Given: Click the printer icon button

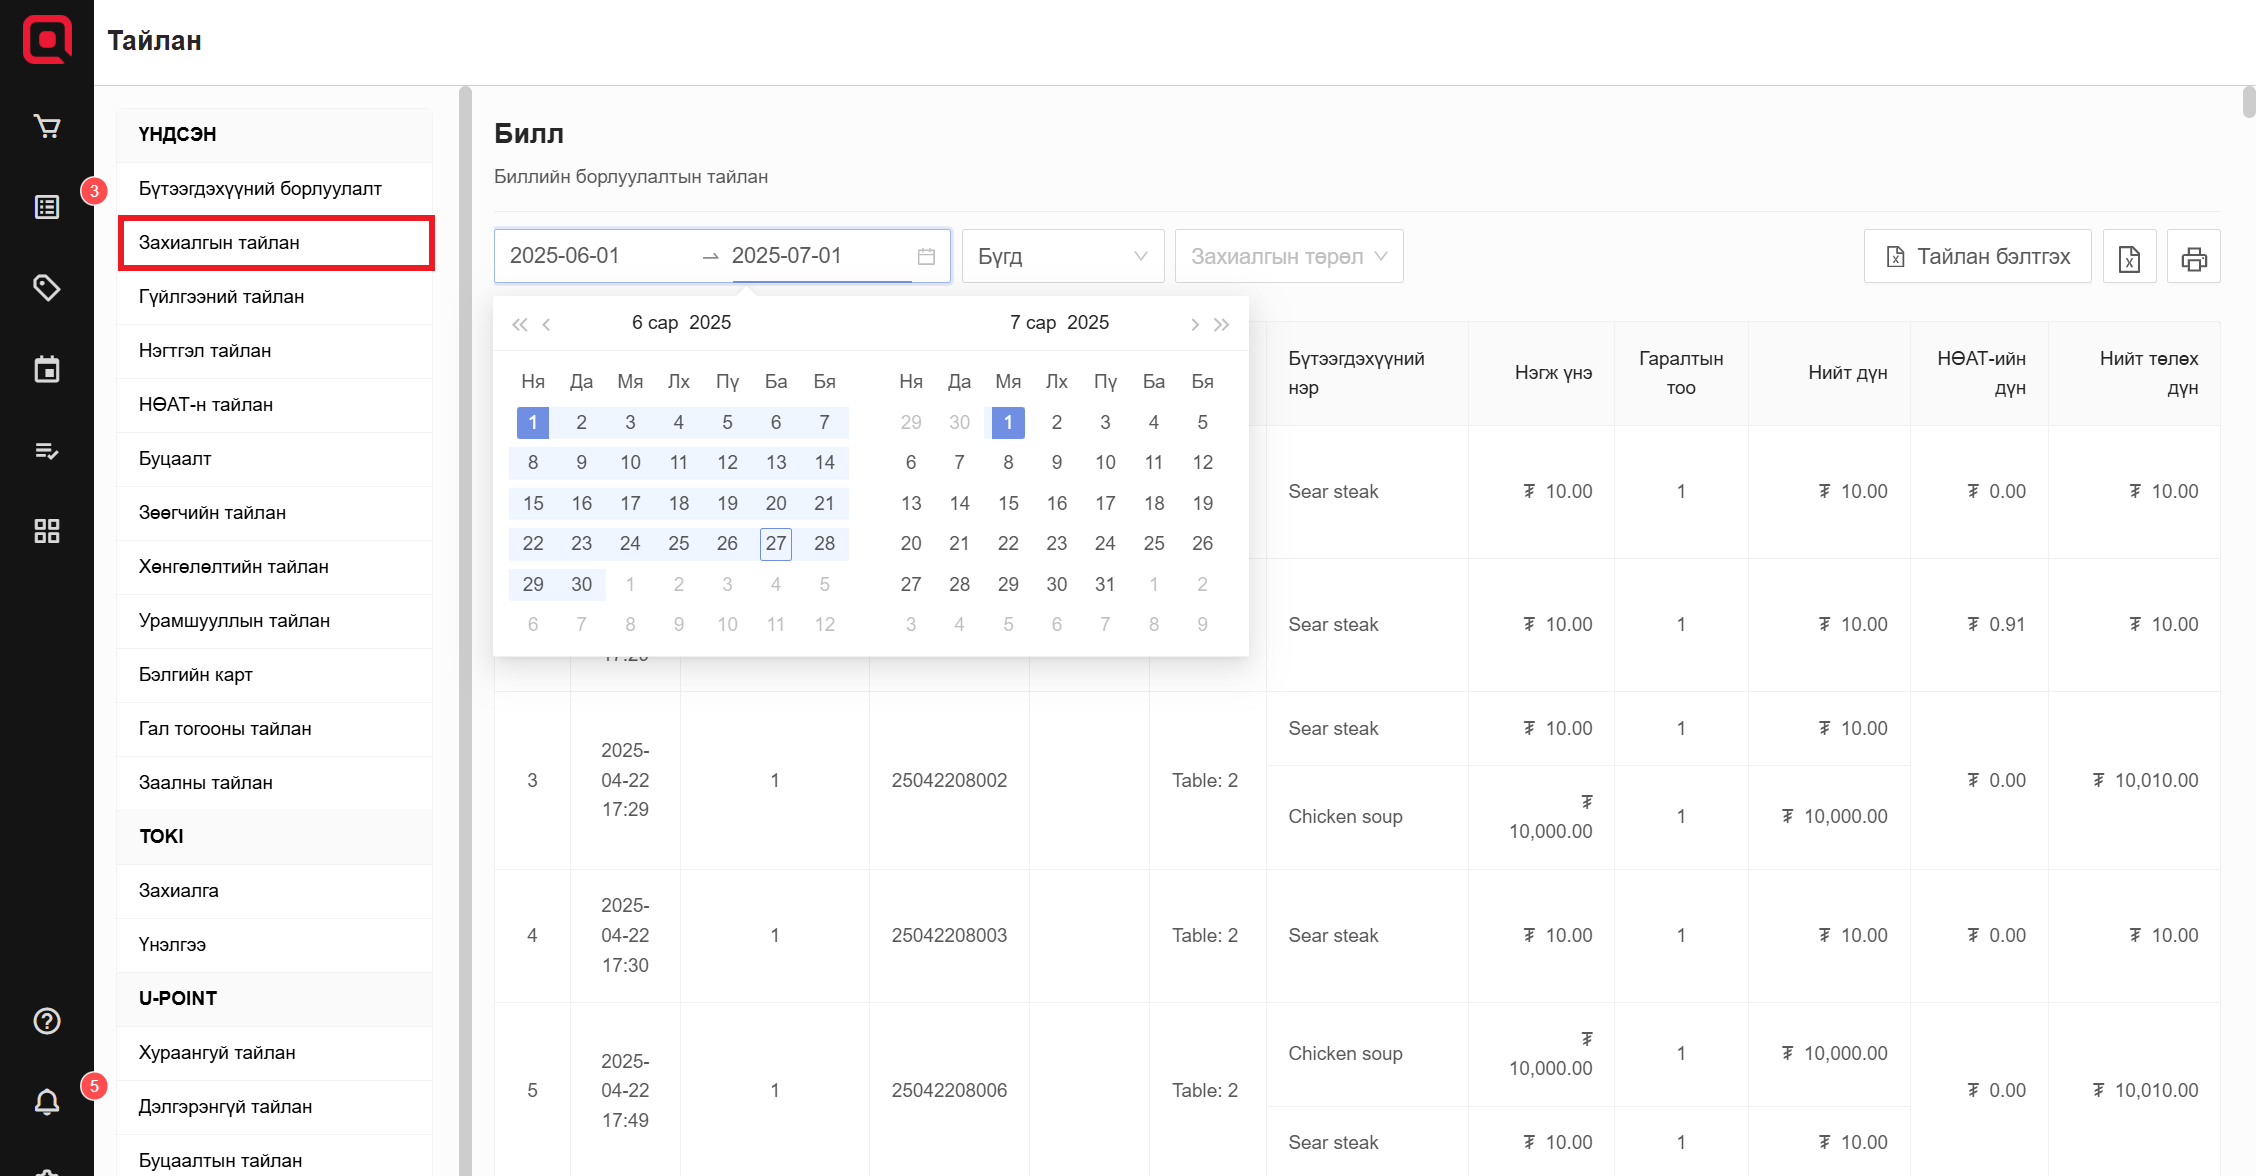Looking at the screenshot, I should (2193, 258).
